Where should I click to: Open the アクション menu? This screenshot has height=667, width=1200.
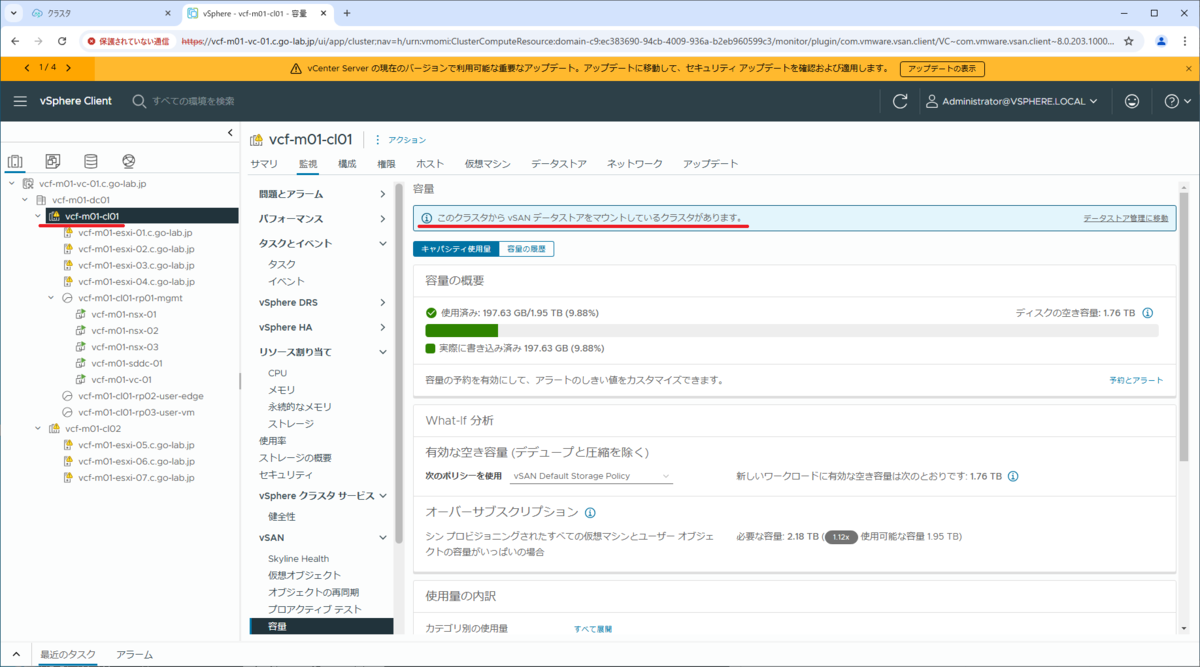tap(401, 140)
